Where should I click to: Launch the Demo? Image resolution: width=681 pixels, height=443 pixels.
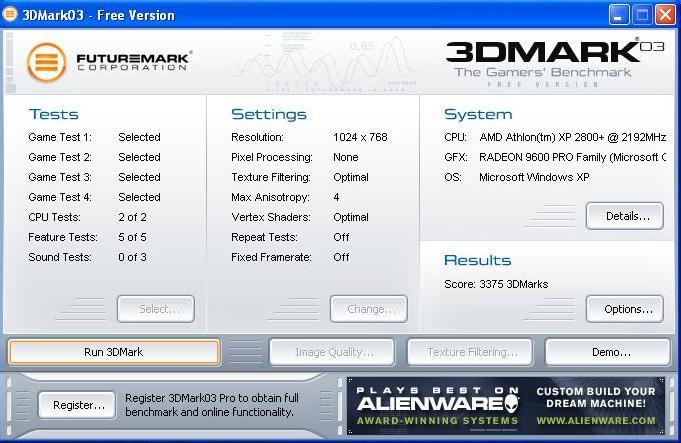[608, 352]
